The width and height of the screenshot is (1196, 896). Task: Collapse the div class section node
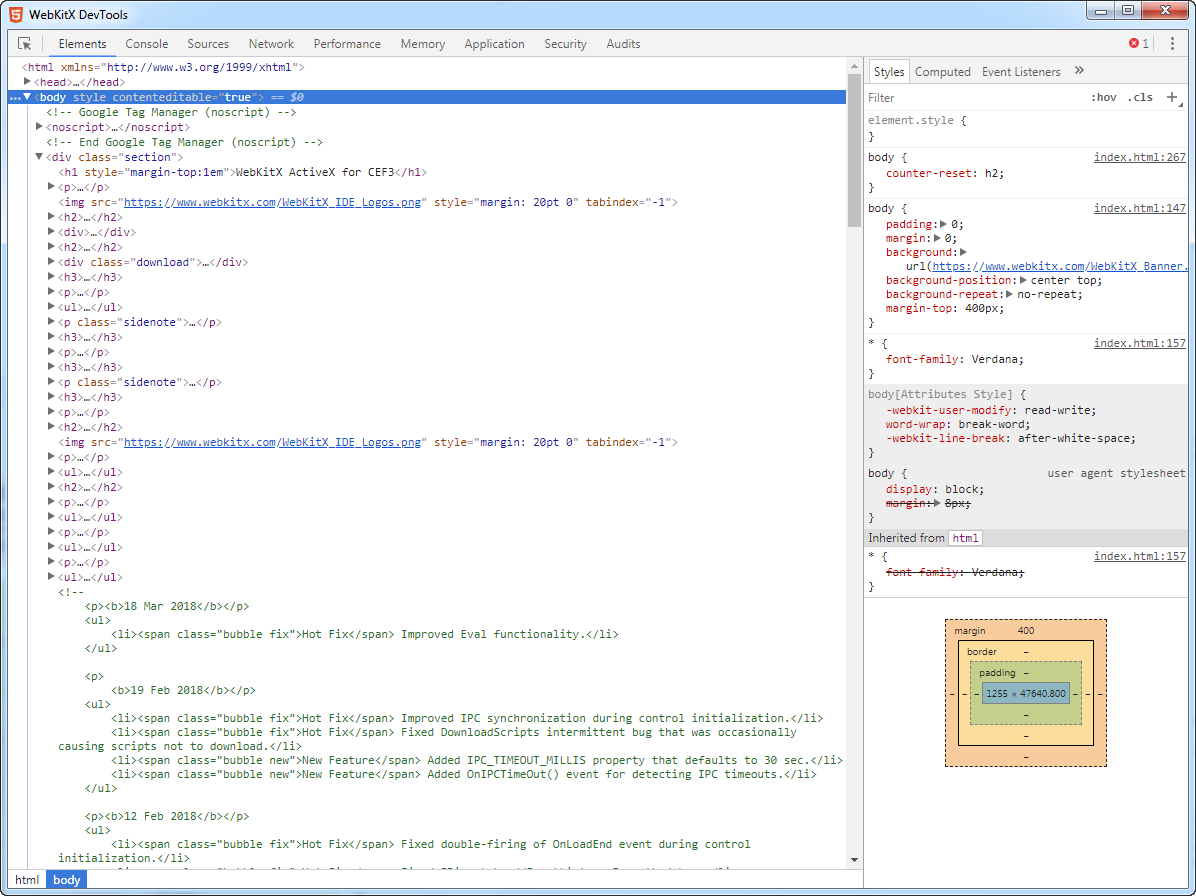pyautogui.click(x=39, y=157)
